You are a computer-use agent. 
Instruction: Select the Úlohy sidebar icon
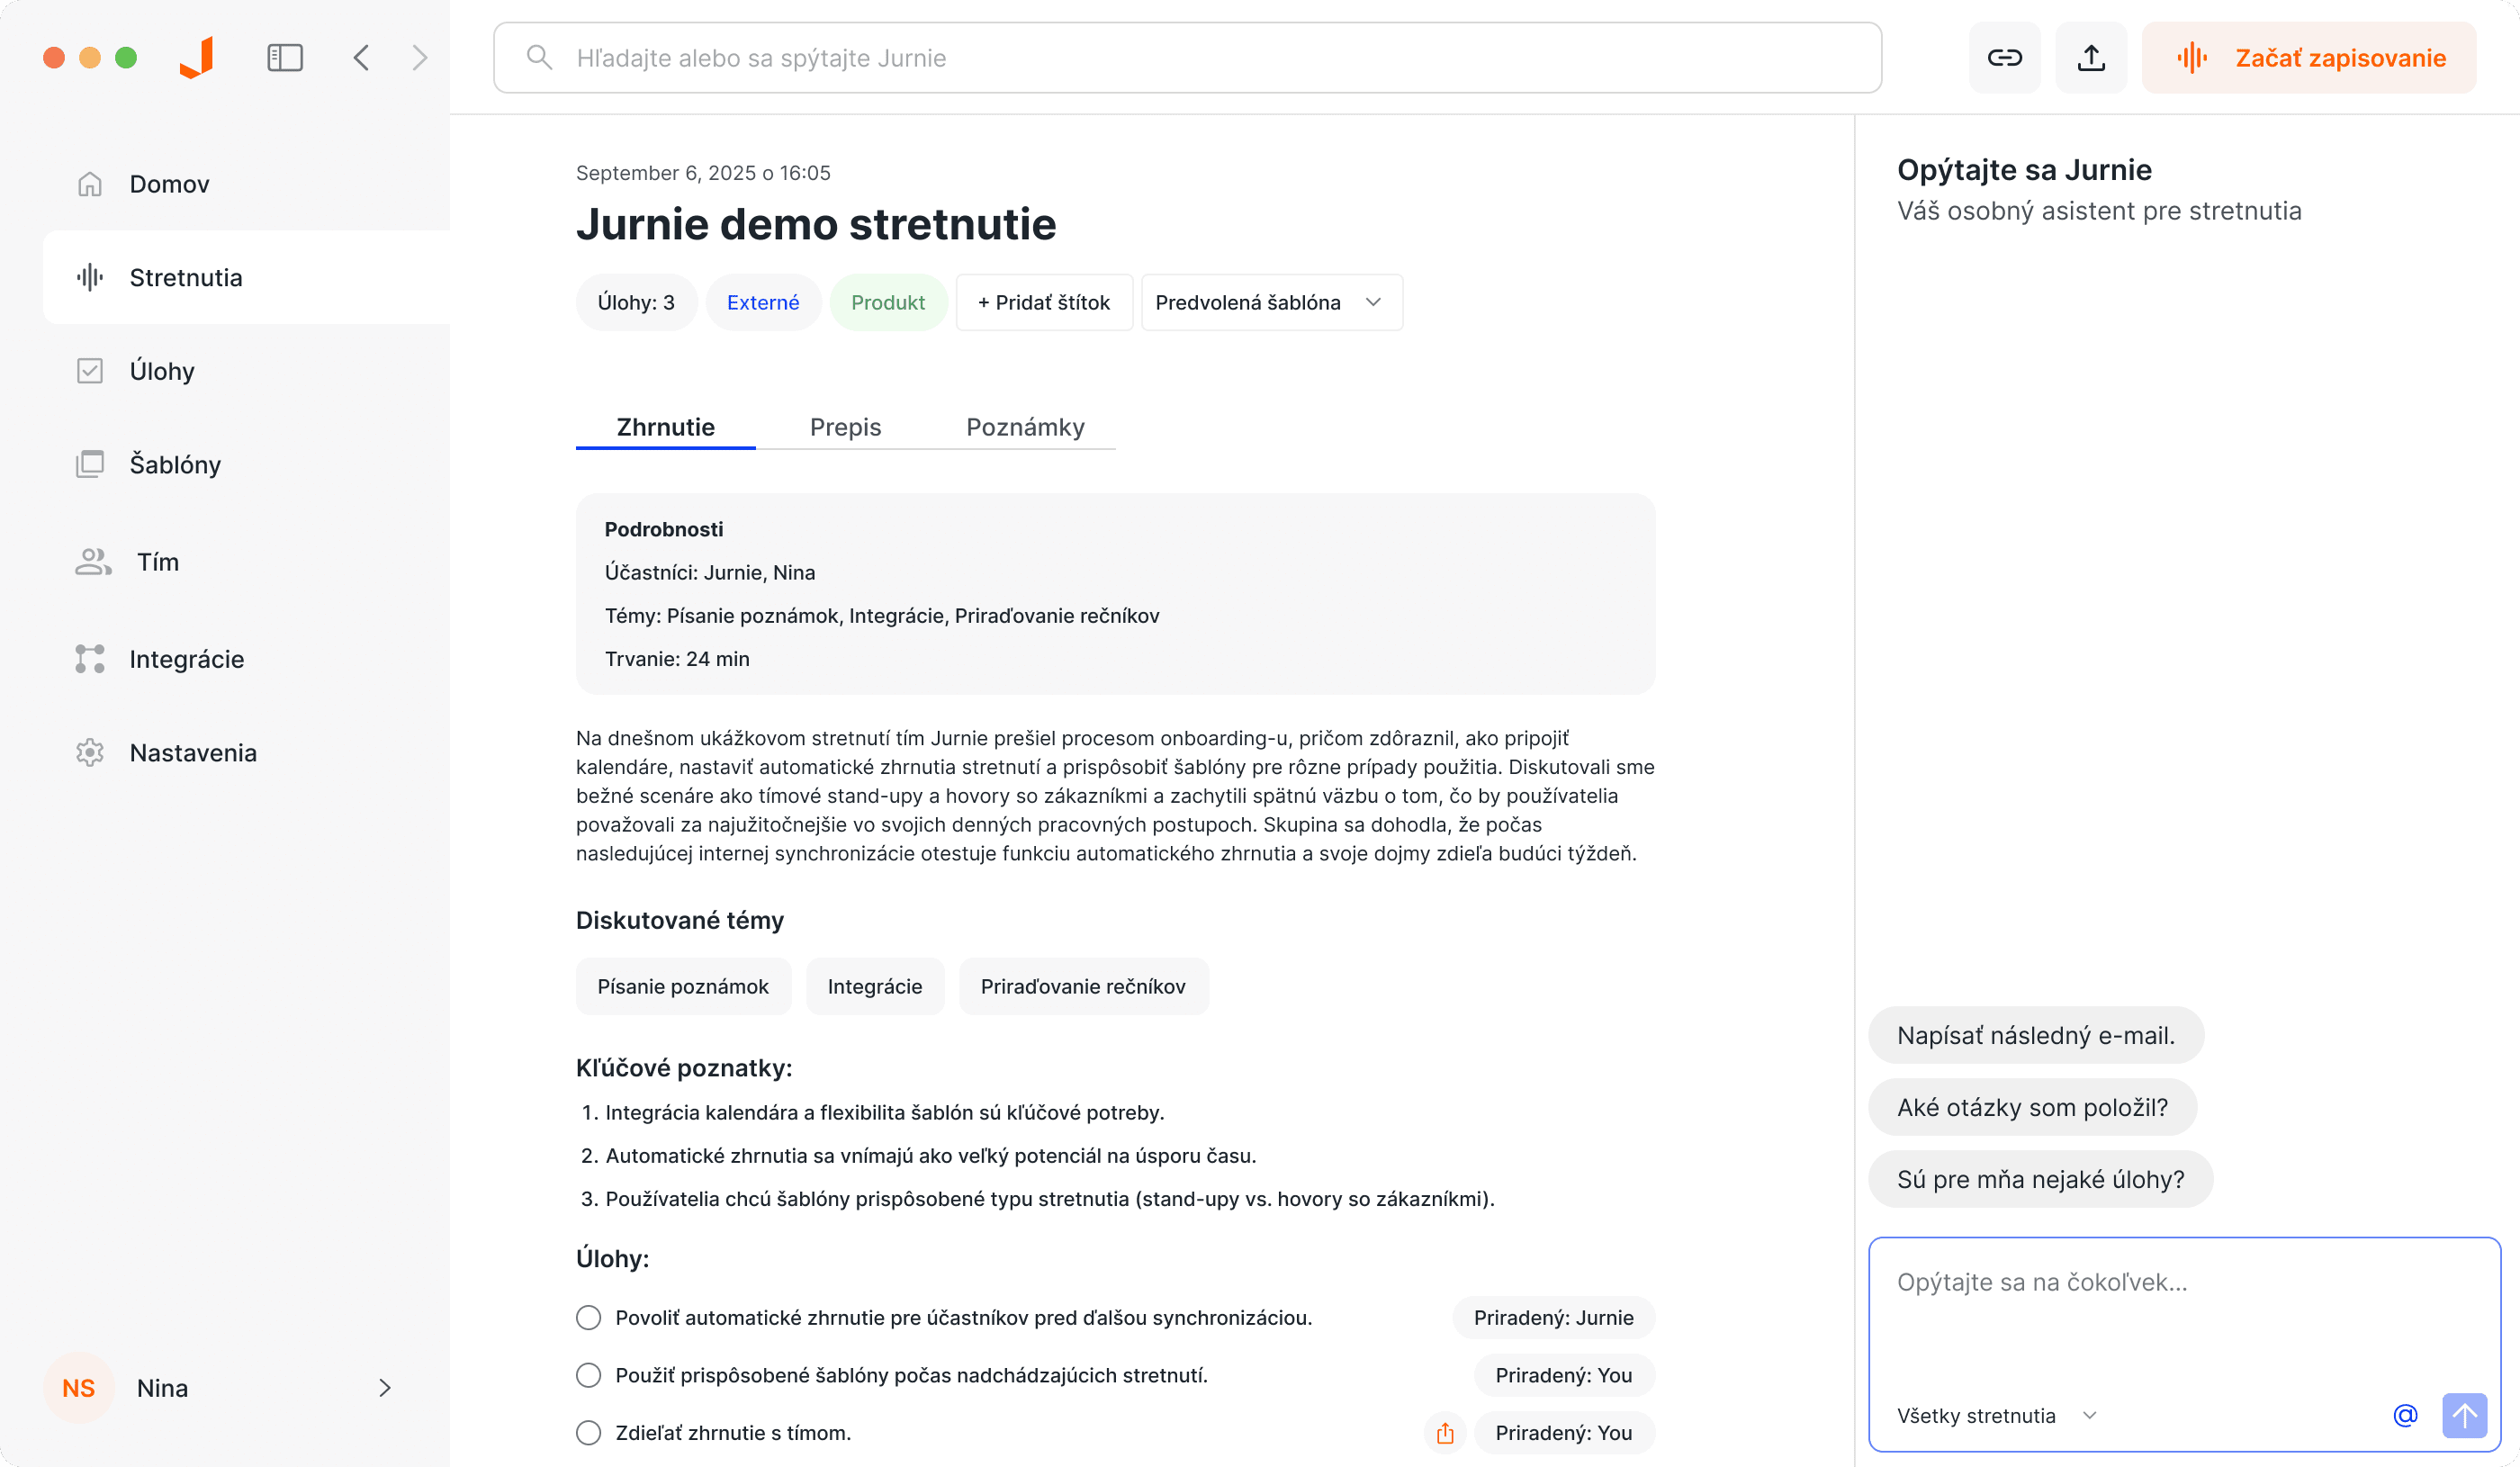[x=91, y=370]
